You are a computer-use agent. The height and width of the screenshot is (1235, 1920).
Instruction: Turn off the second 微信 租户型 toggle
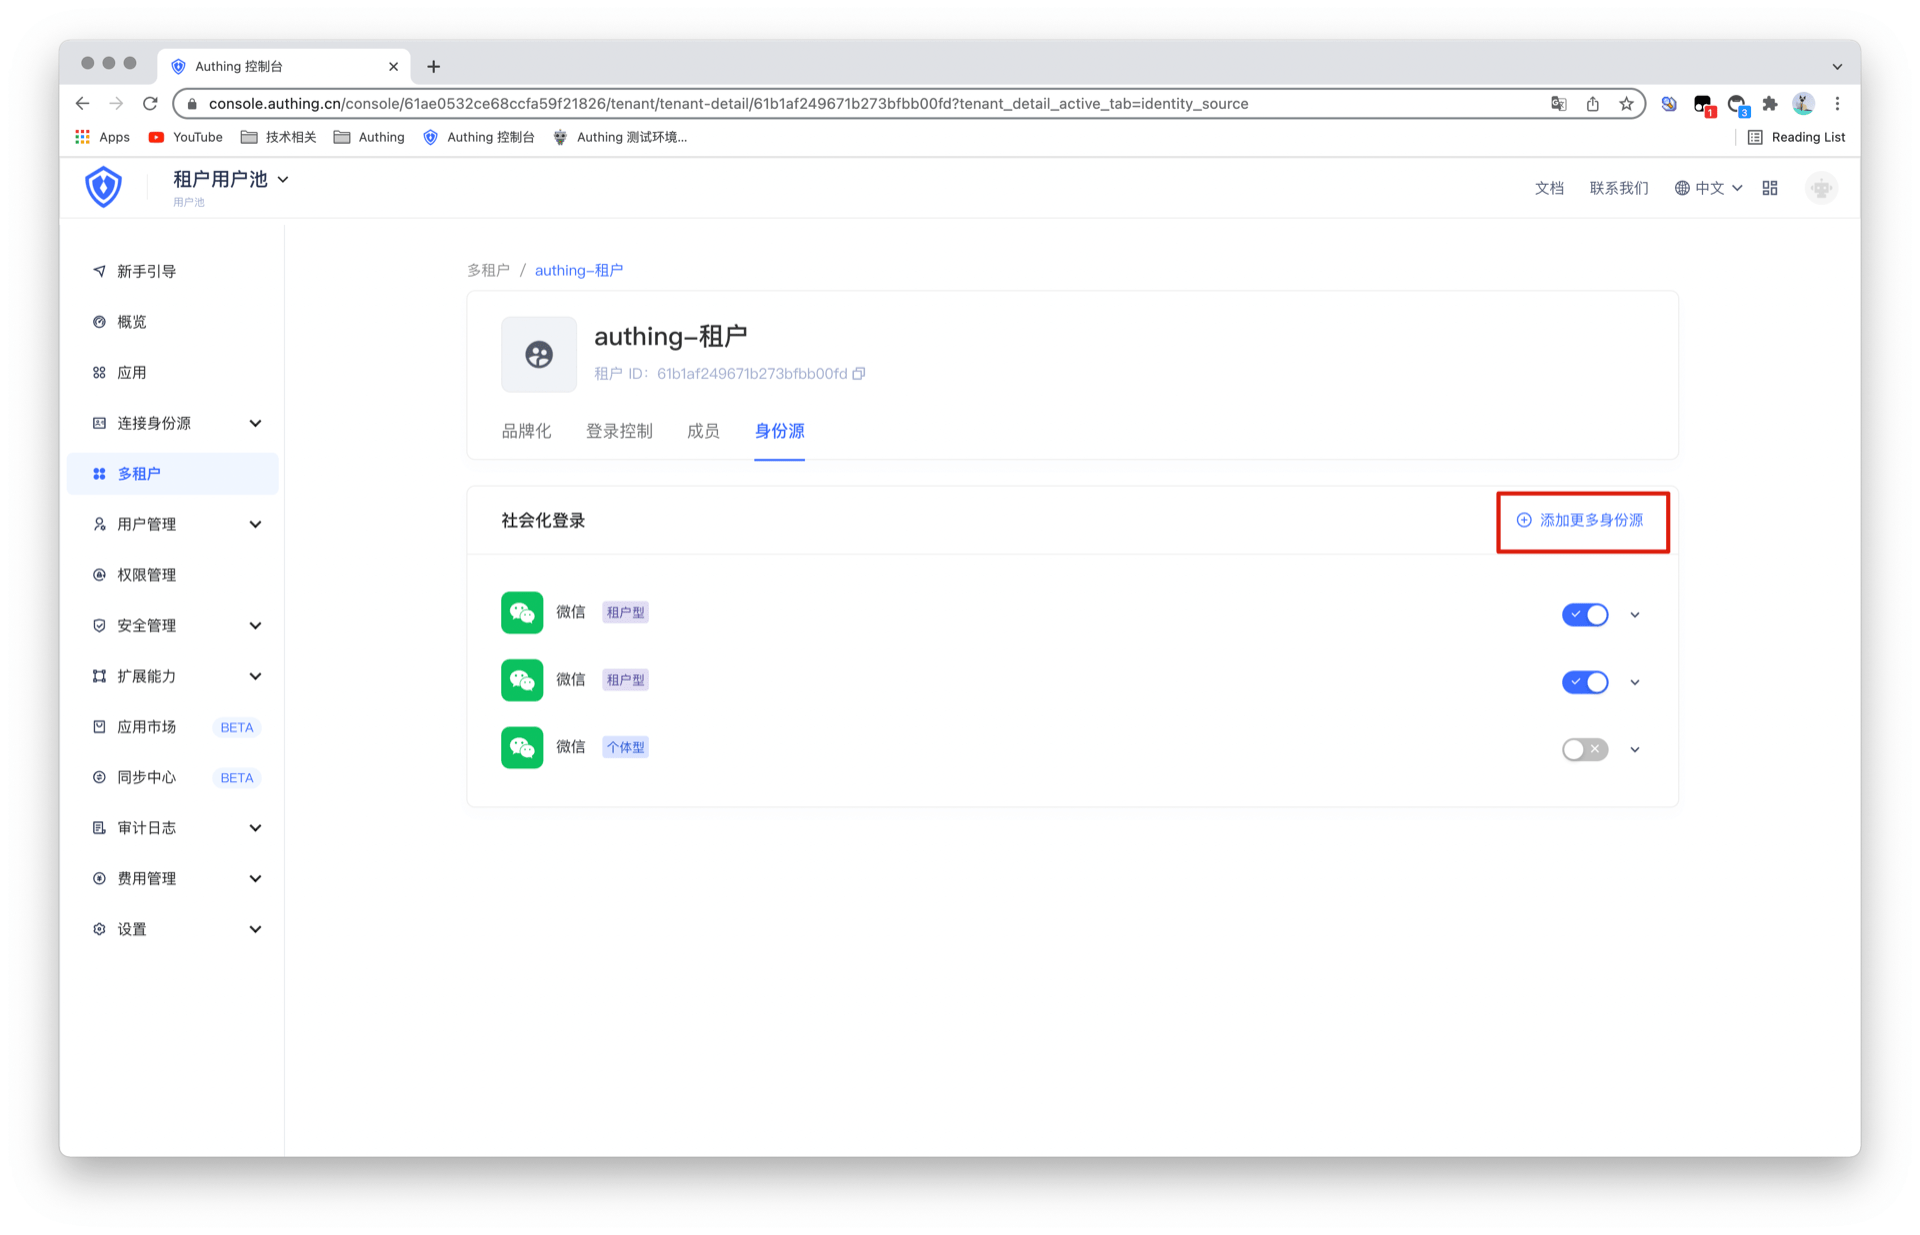pos(1585,682)
